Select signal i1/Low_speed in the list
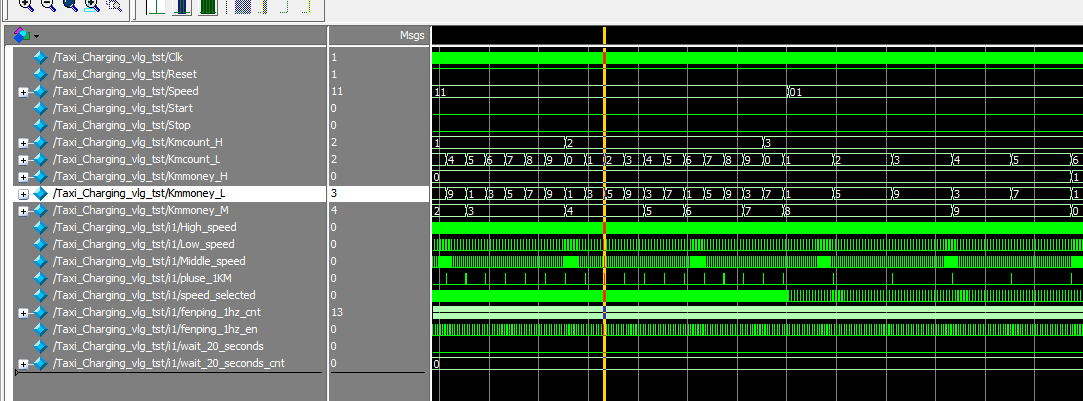This screenshot has width=1083, height=401. 143,244
